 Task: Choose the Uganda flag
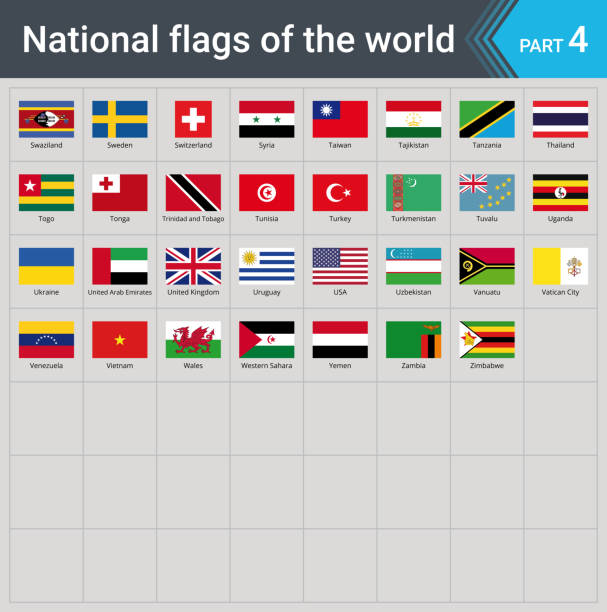coord(560,192)
